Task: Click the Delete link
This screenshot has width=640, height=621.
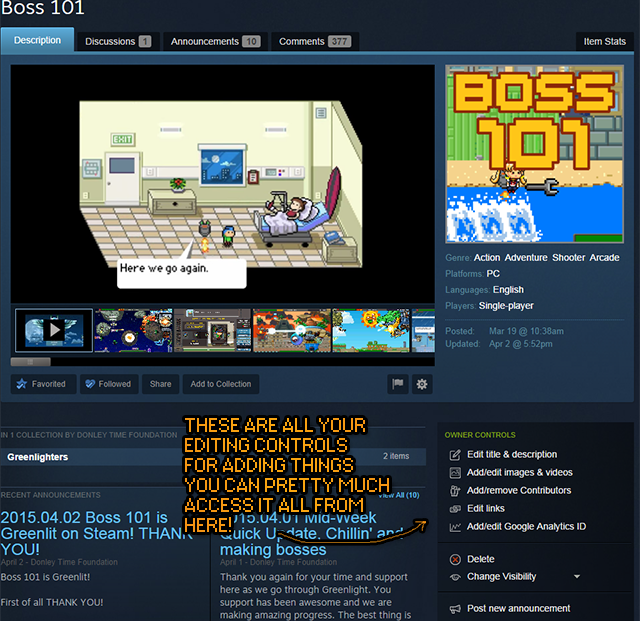Action: point(480,559)
